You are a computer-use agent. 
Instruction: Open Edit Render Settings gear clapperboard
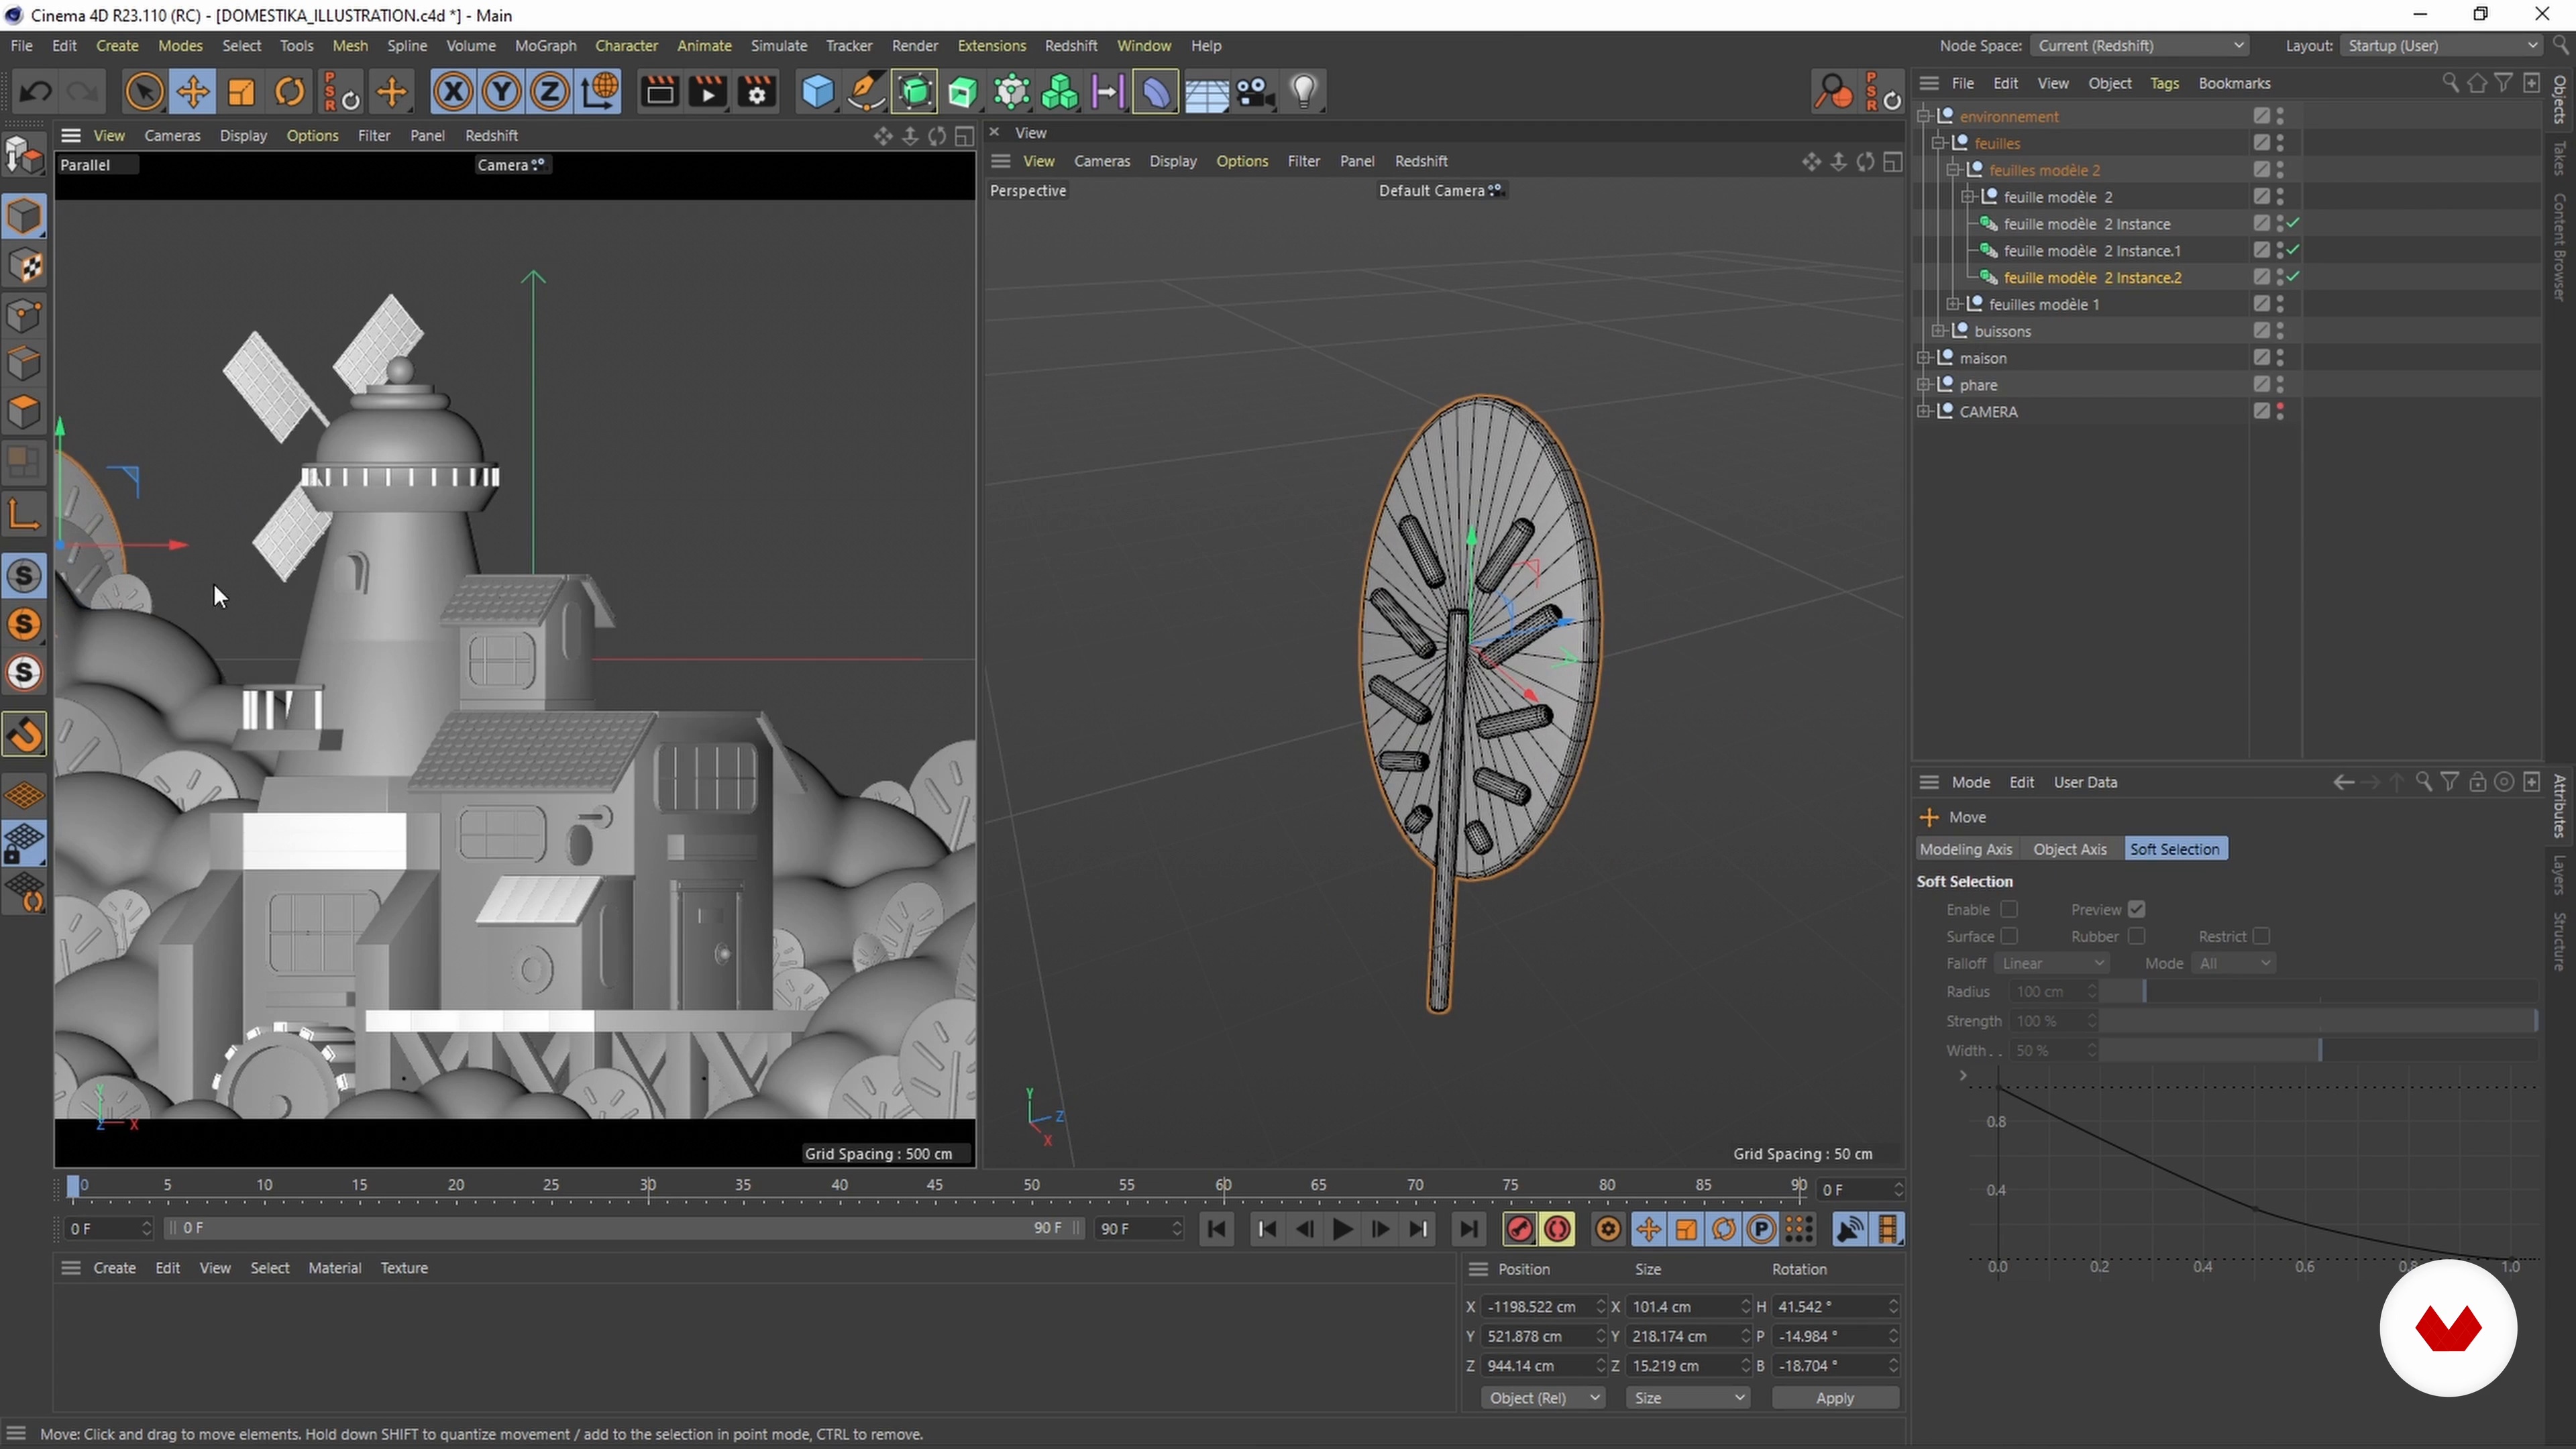pos(757,92)
